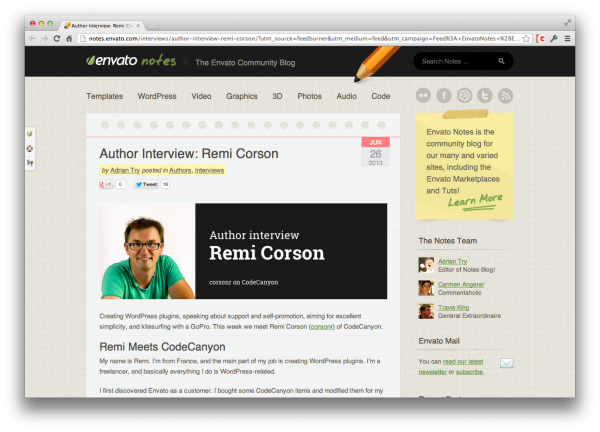The width and height of the screenshot is (600, 432).
Task: Click the bottom side tab icon
Action: (x=30, y=163)
